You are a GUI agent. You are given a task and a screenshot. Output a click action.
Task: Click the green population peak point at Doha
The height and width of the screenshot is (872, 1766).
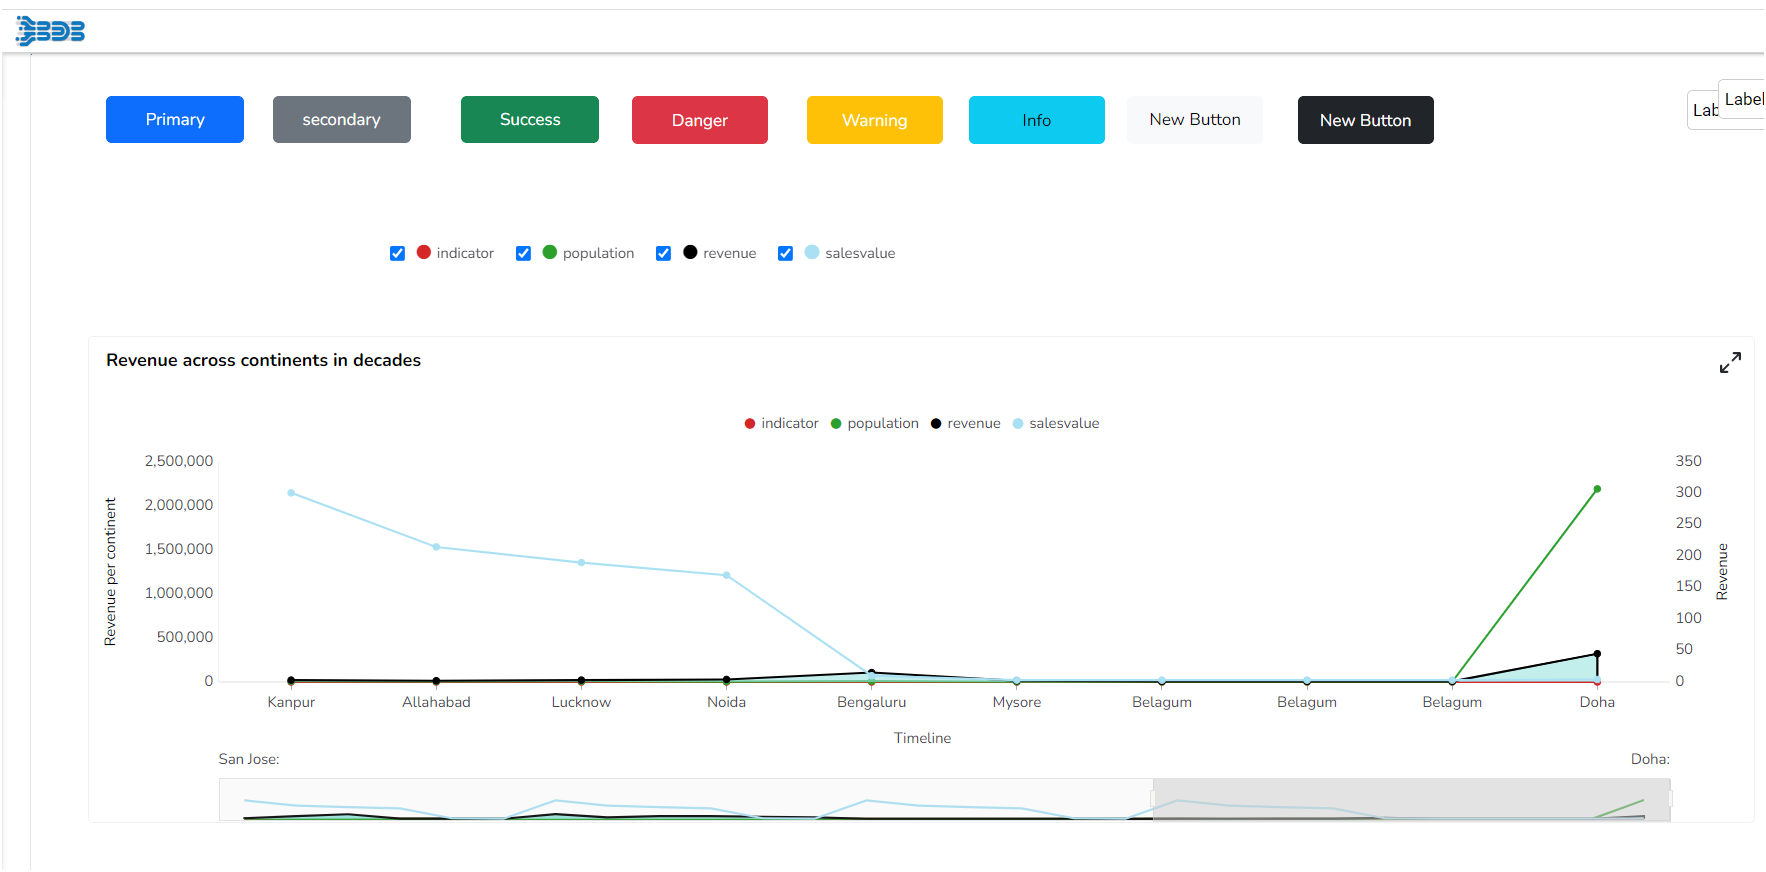click(x=1597, y=489)
